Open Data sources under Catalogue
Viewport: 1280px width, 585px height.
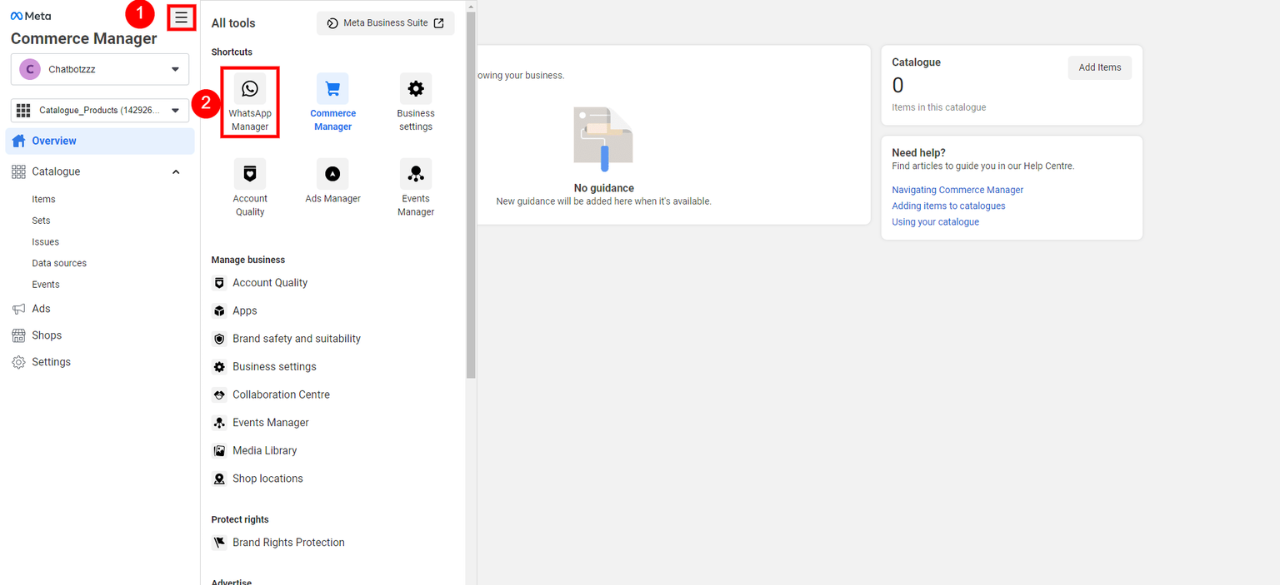(x=59, y=263)
